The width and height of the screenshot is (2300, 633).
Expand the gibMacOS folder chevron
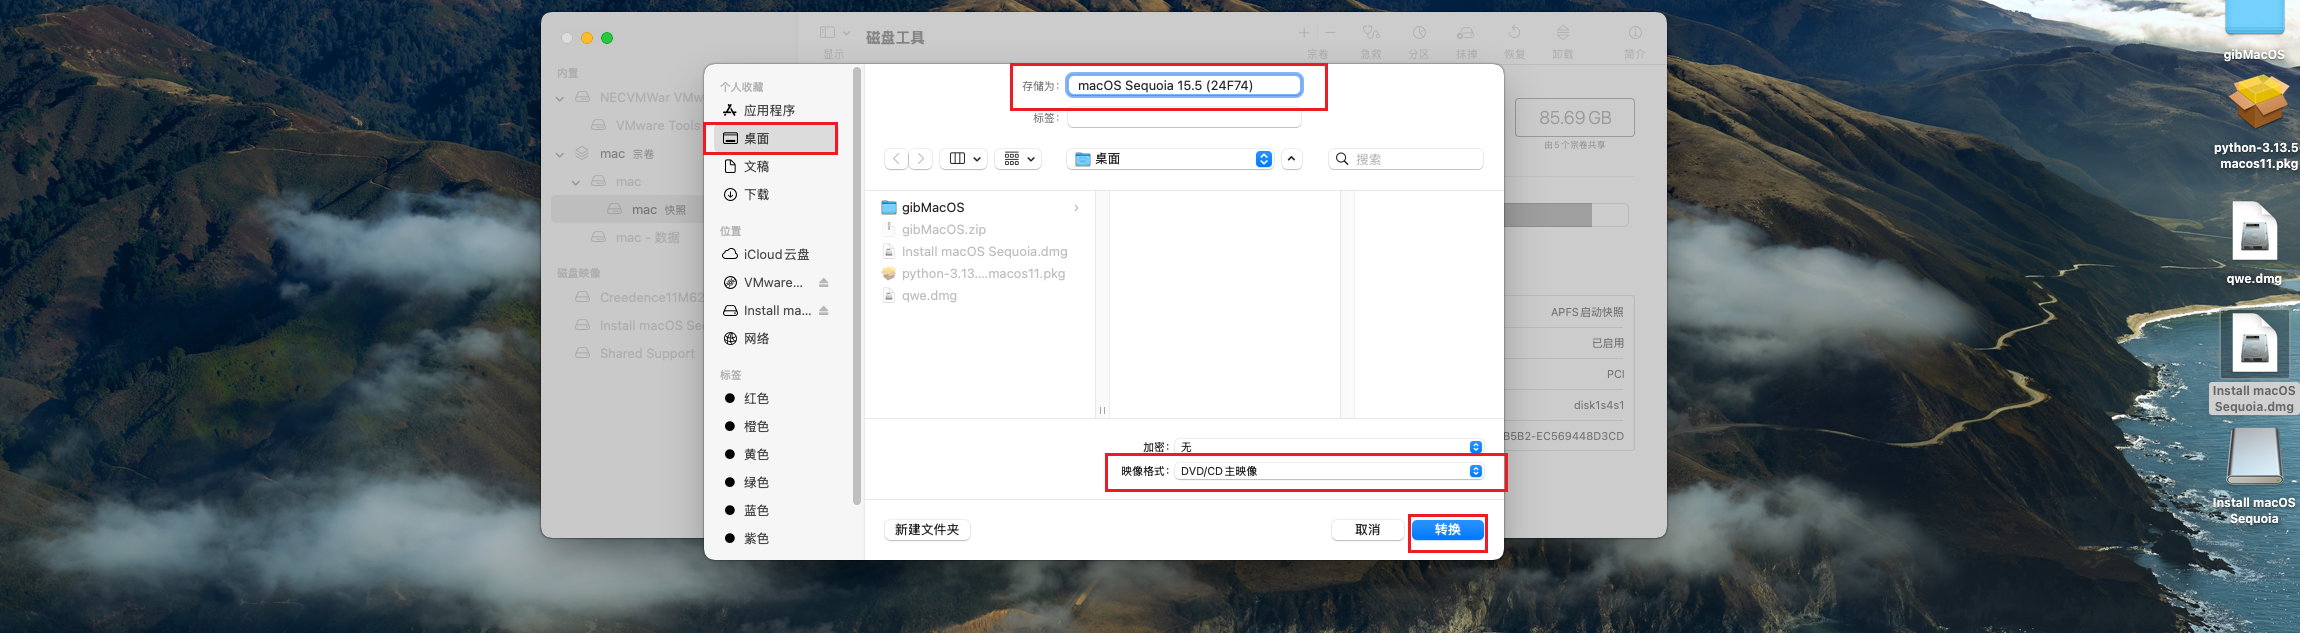coord(1076,208)
